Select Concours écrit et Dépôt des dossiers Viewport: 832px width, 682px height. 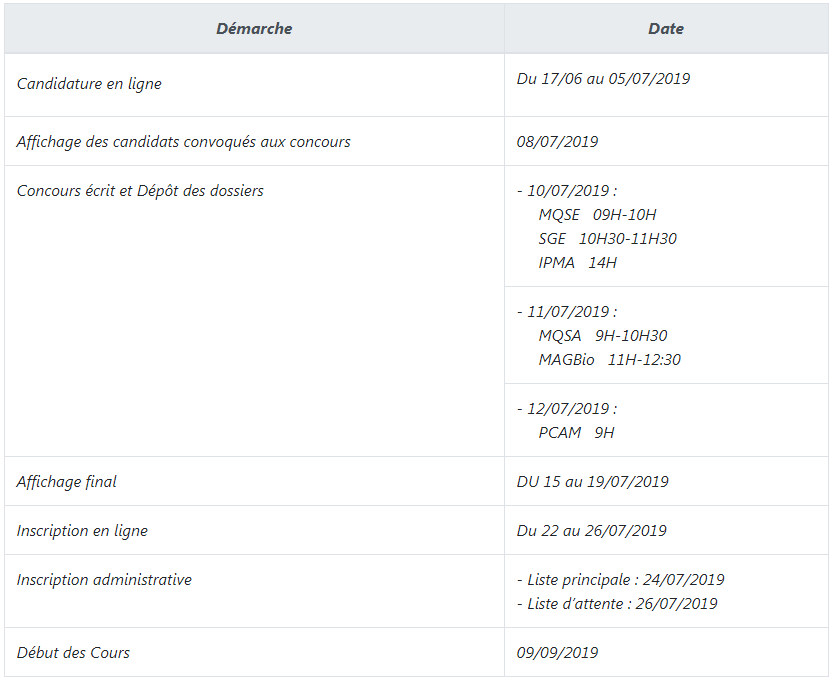click(x=140, y=191)
